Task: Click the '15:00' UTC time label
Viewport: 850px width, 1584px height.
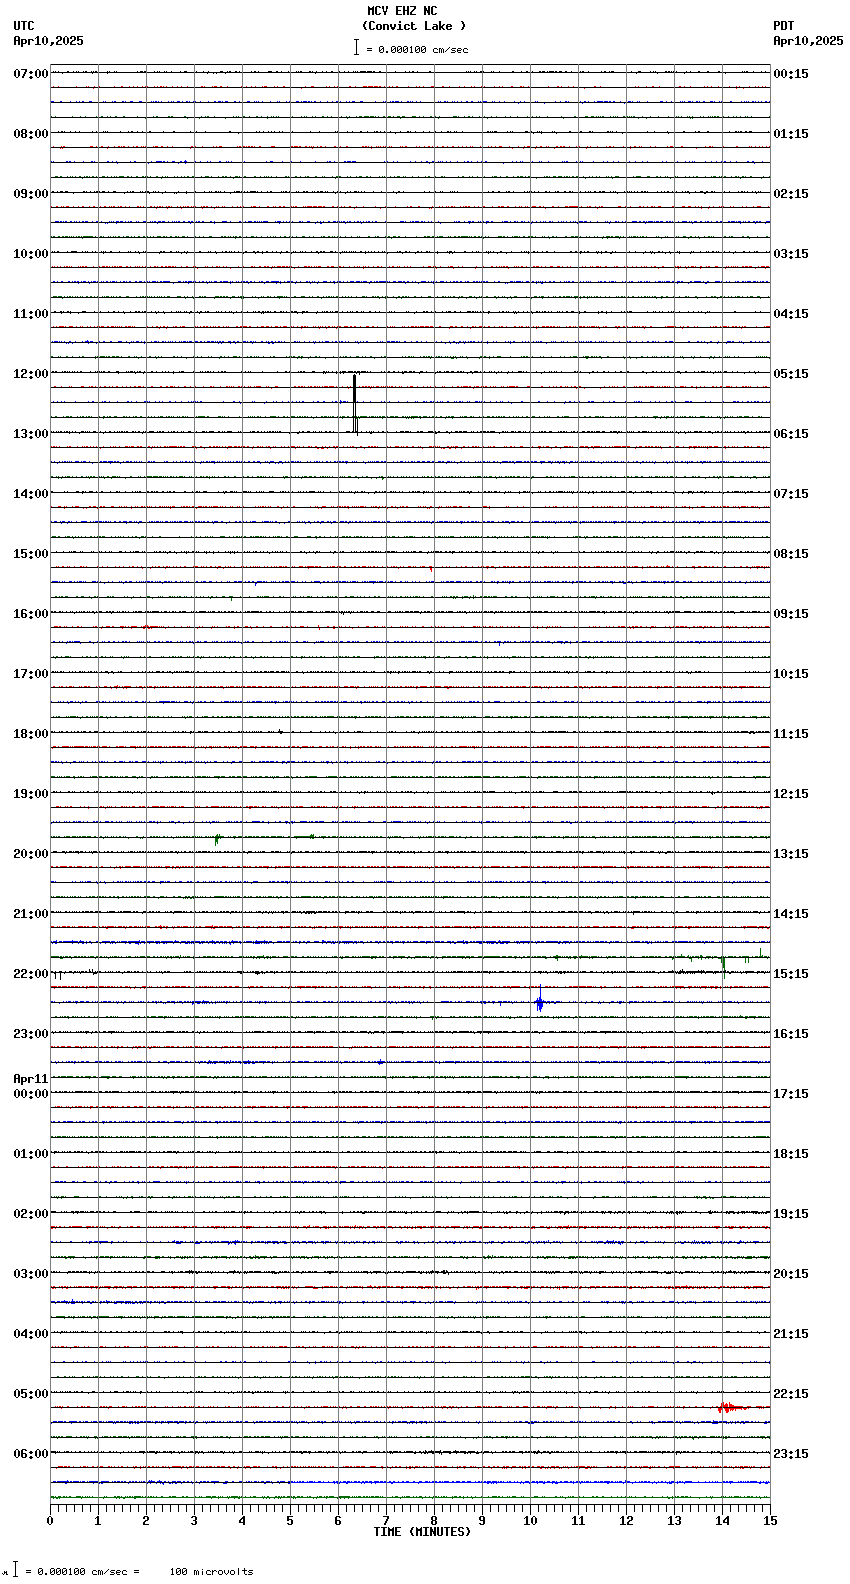Action: [31, 554]
